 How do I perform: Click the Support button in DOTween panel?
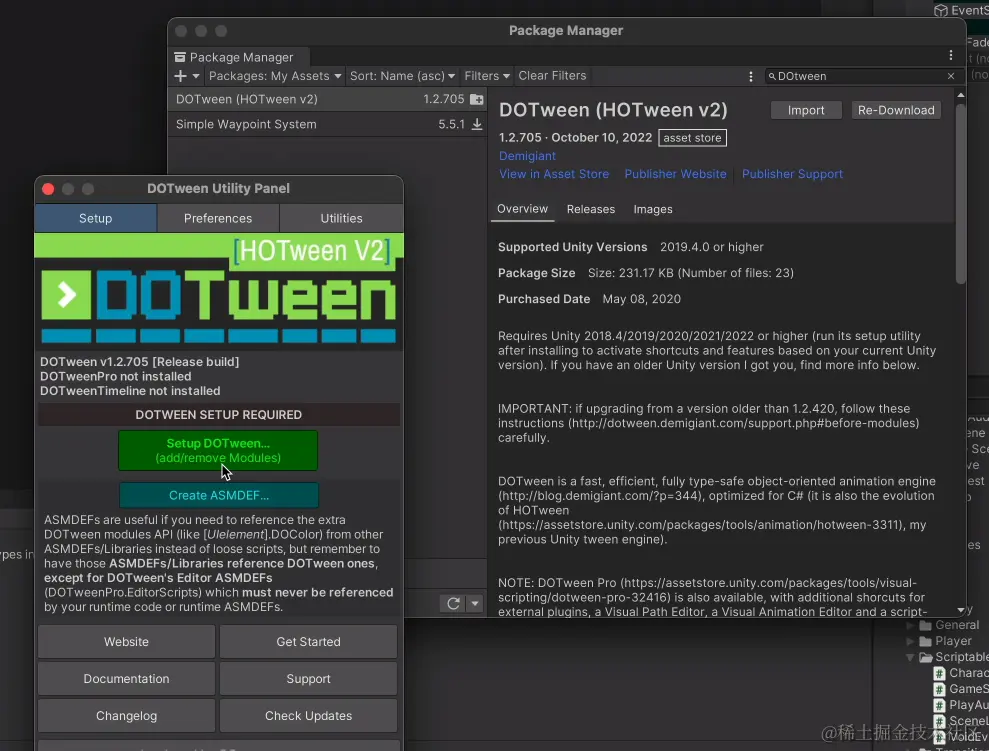pos(308,679)
